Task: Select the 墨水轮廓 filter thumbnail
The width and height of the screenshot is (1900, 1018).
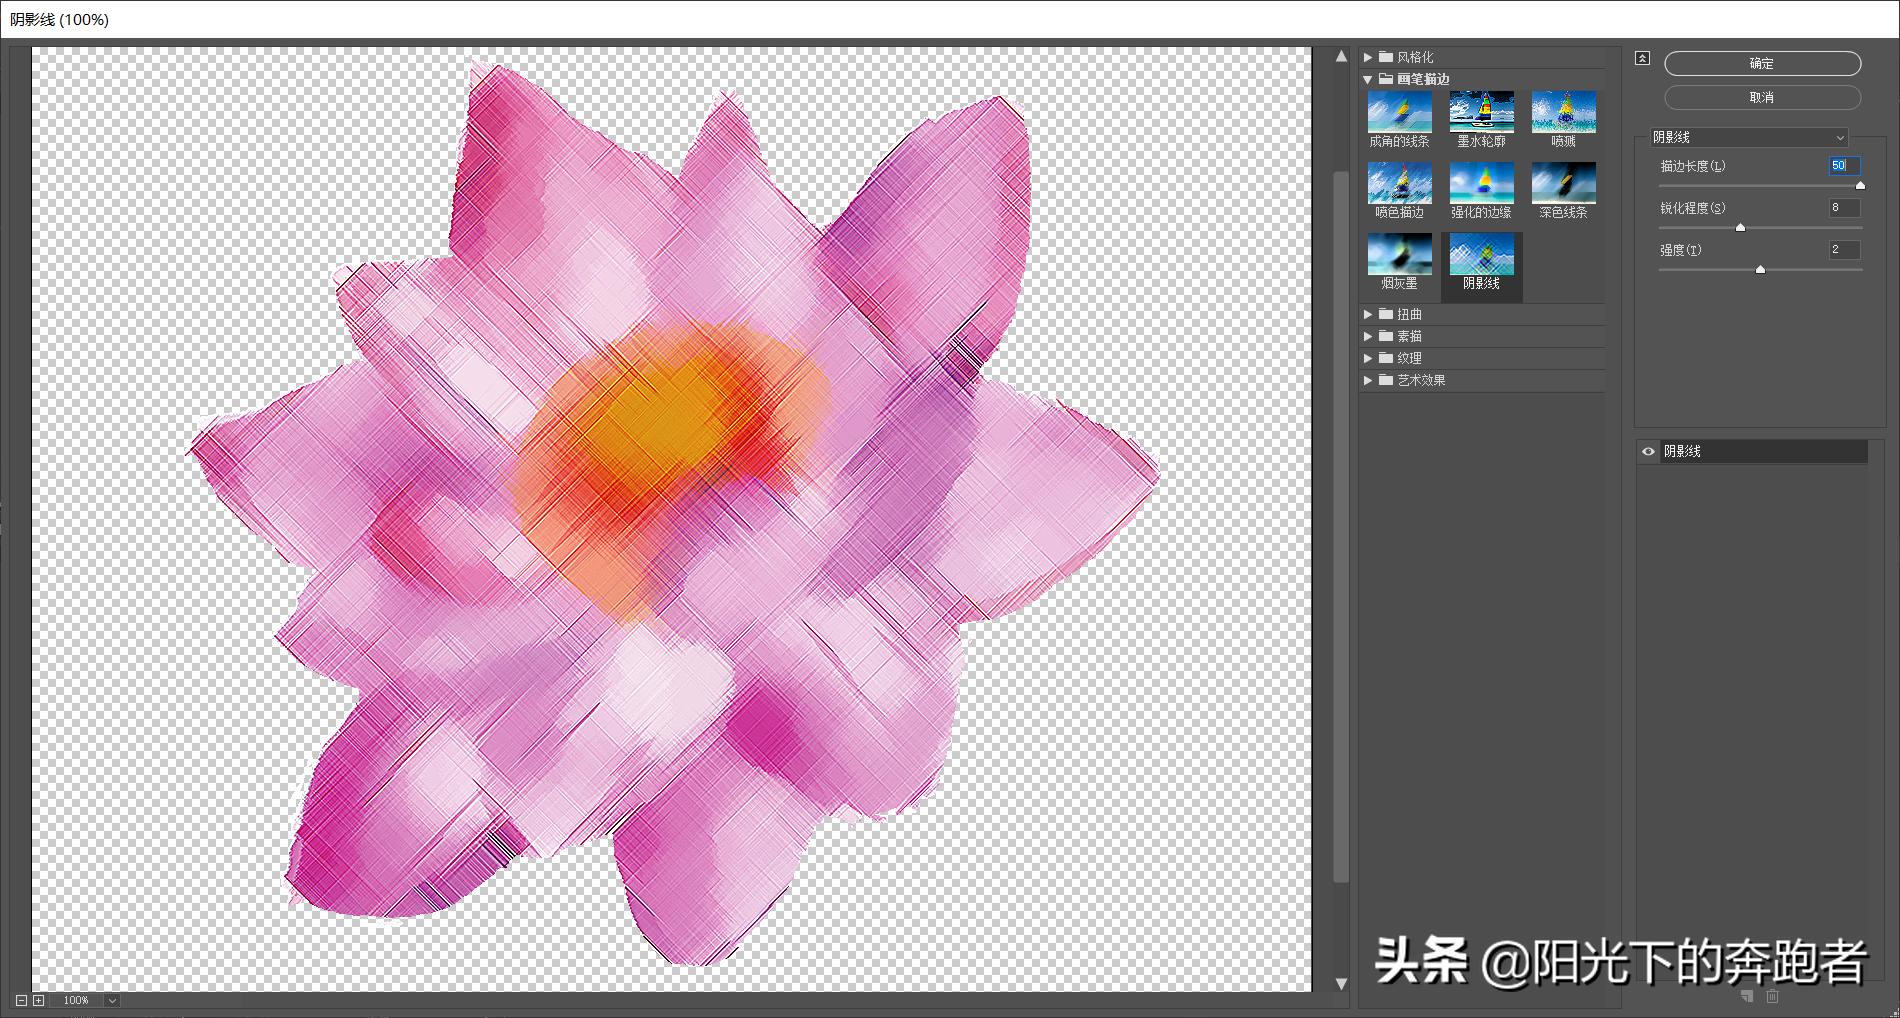Action: coord(1481,110)
